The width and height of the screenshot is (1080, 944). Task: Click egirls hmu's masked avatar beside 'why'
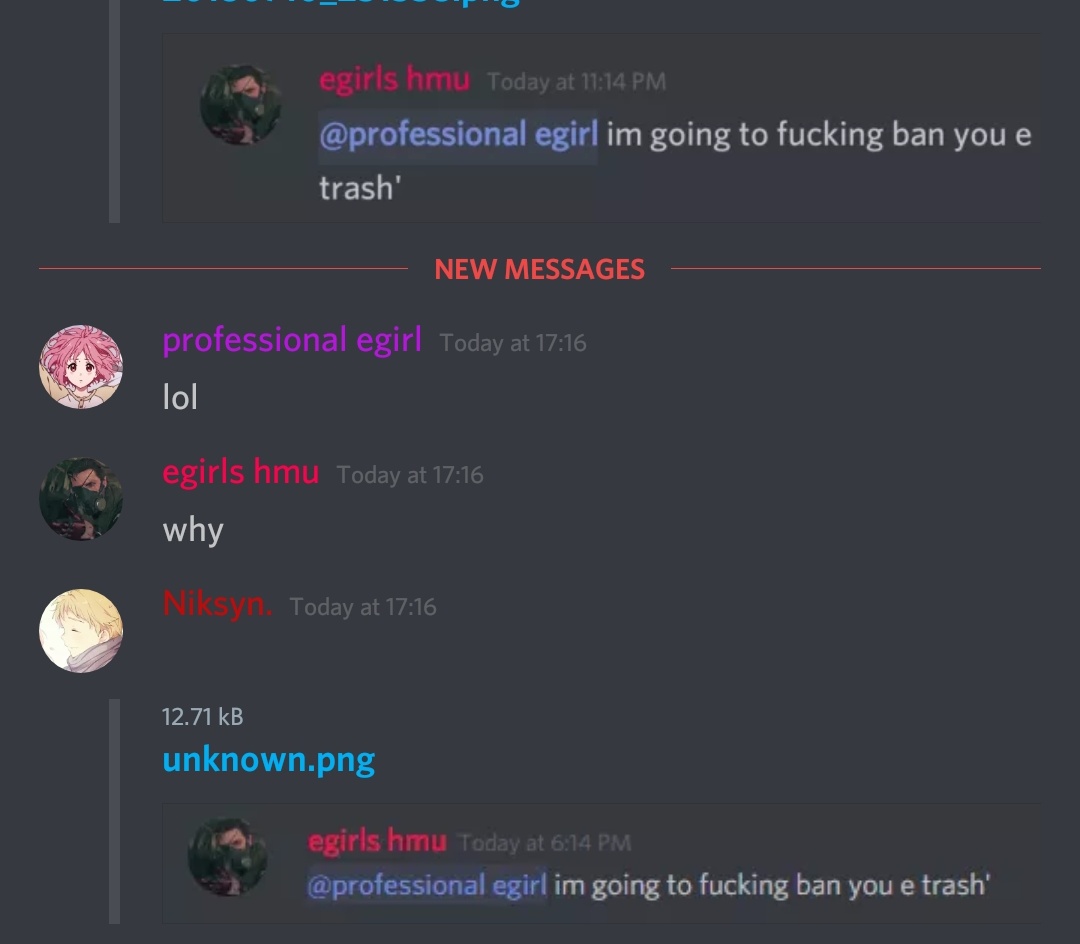point(81,499)
